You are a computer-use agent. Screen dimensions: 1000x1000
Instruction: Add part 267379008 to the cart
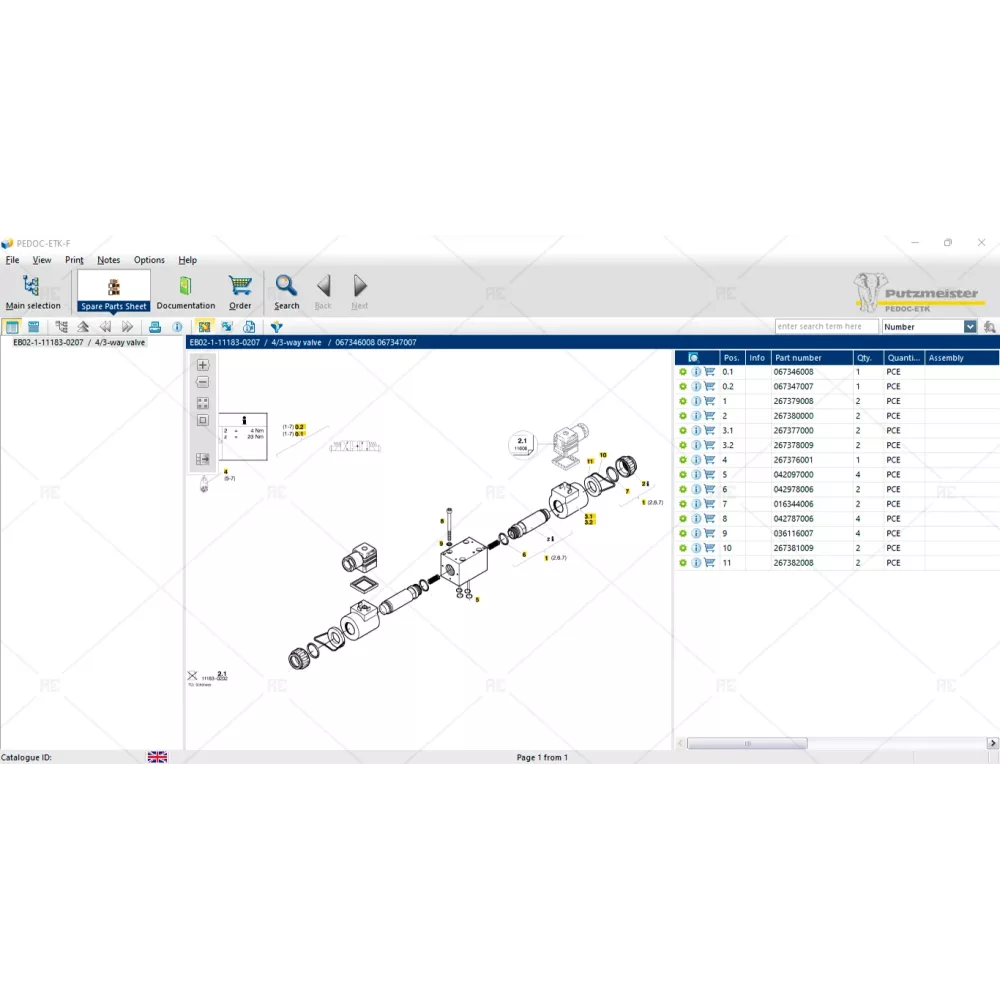click(x=710, y=401)
